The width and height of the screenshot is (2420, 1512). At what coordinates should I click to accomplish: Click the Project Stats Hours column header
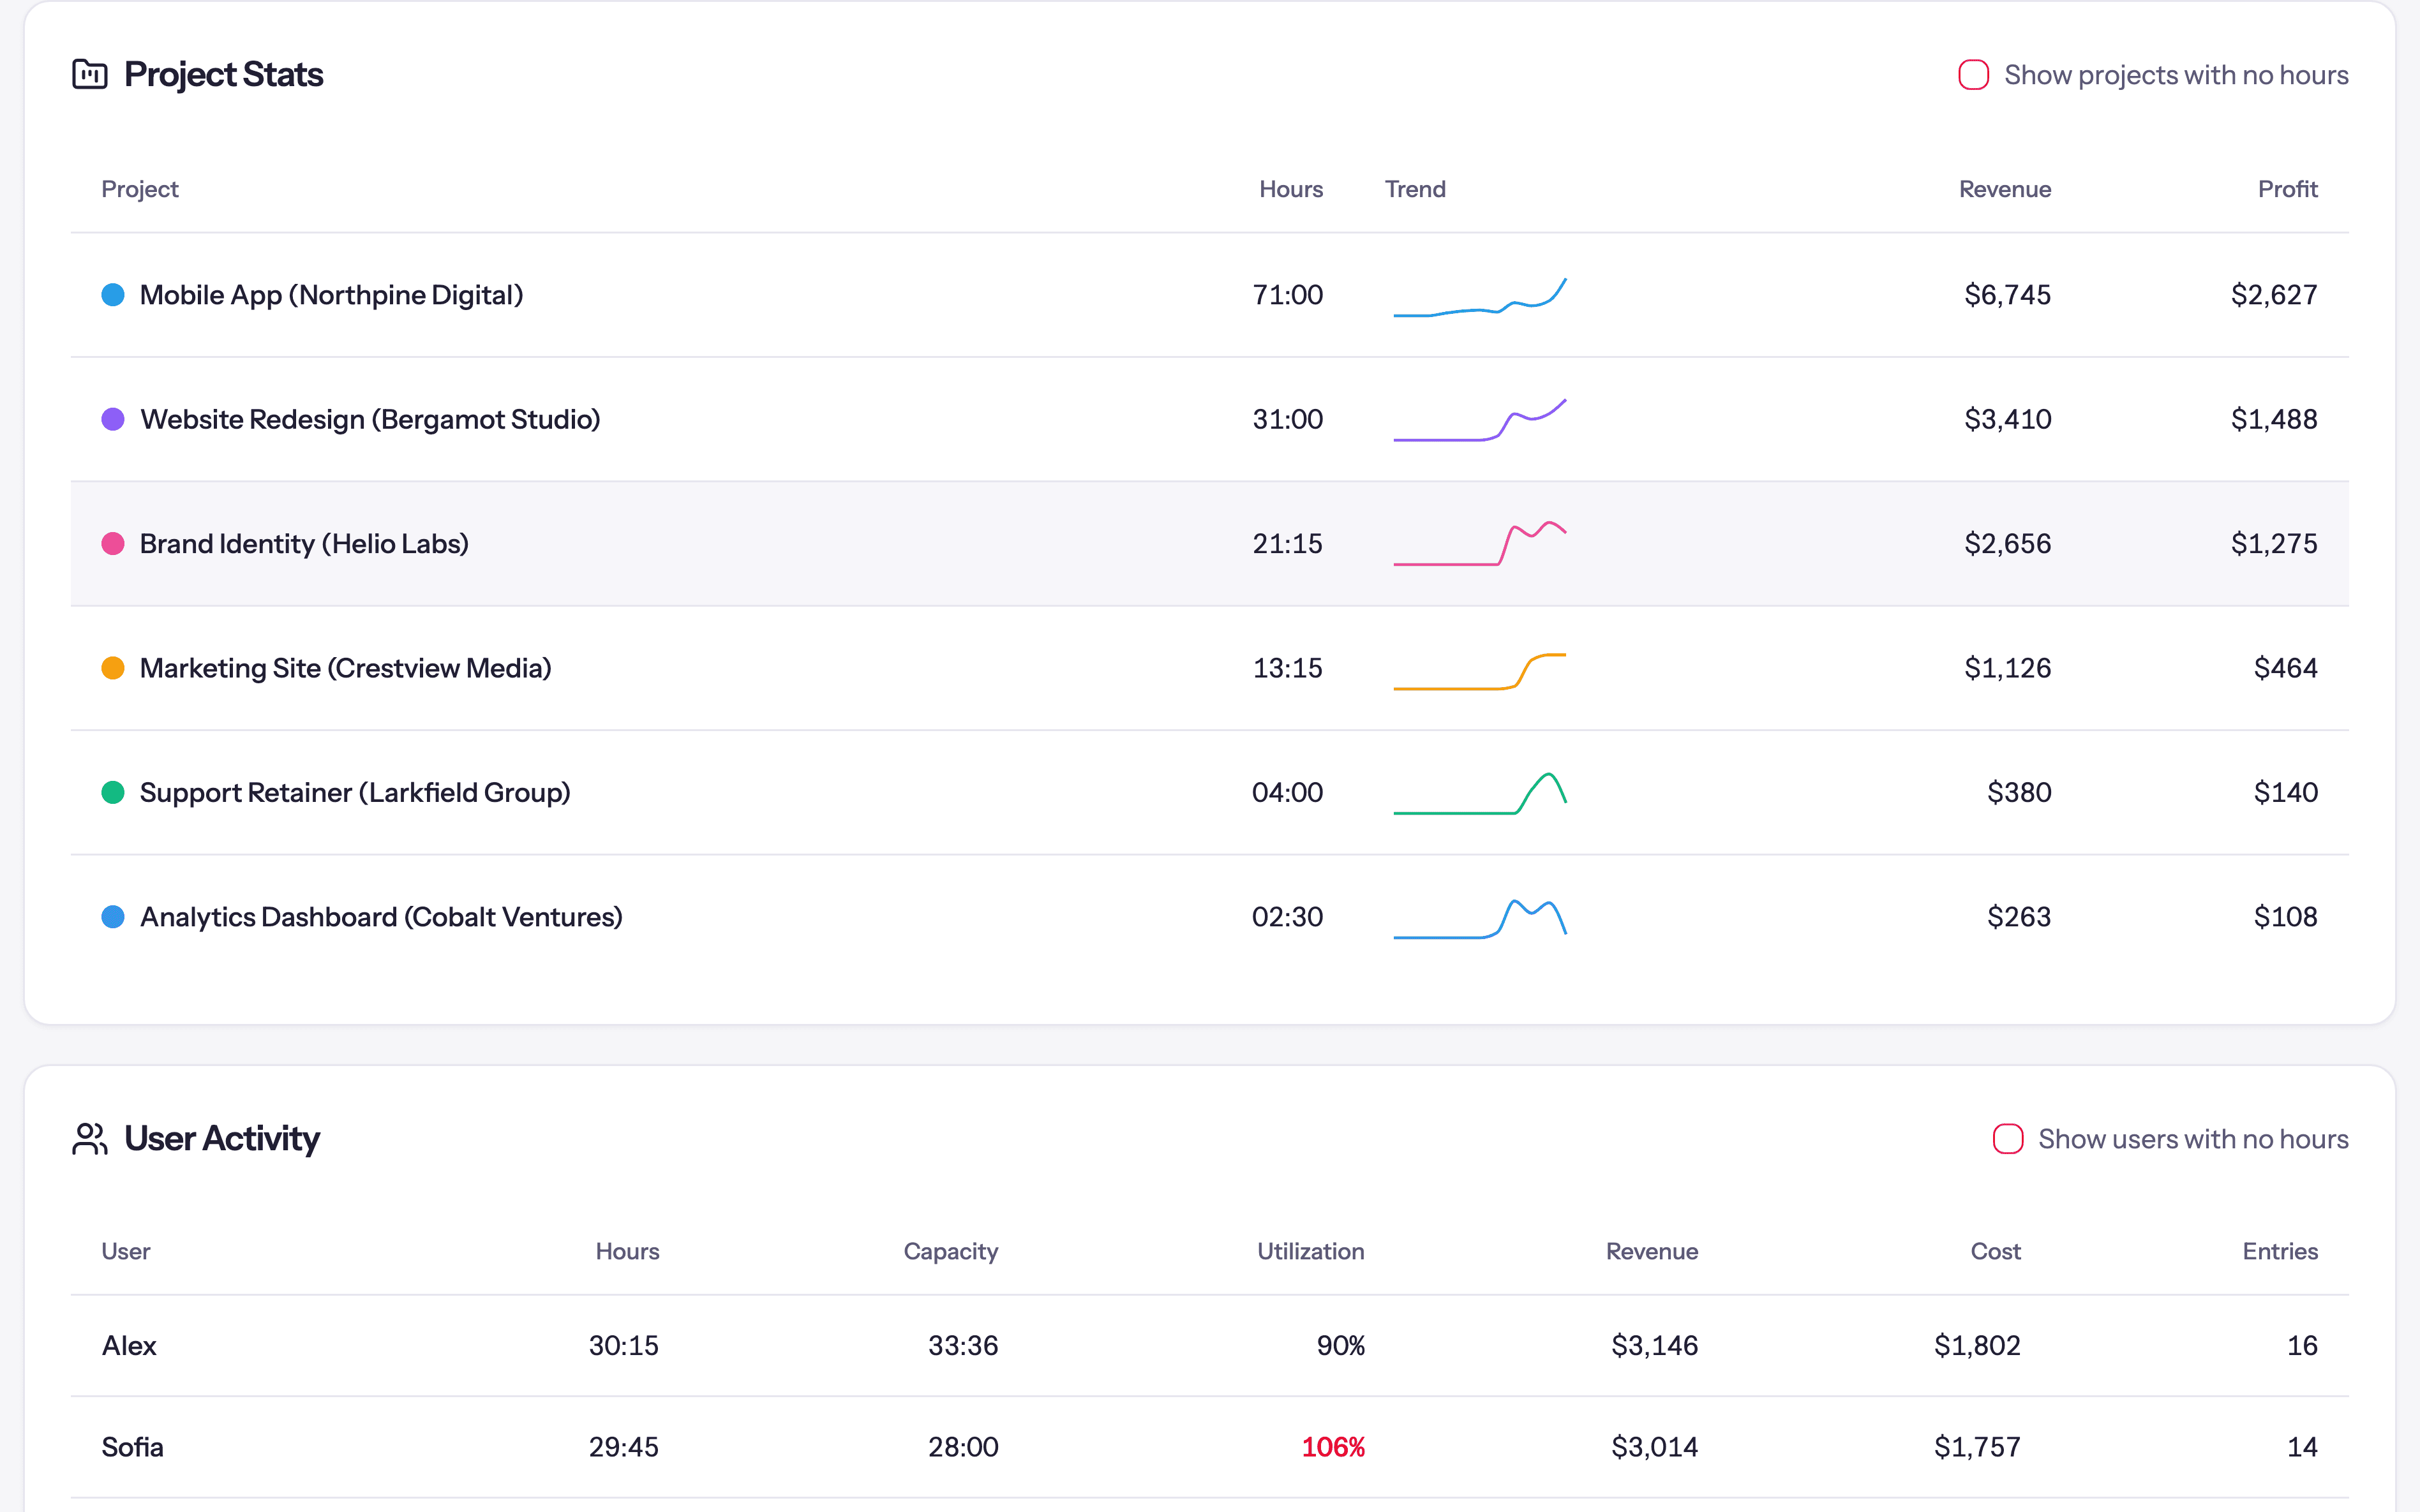1291,189
